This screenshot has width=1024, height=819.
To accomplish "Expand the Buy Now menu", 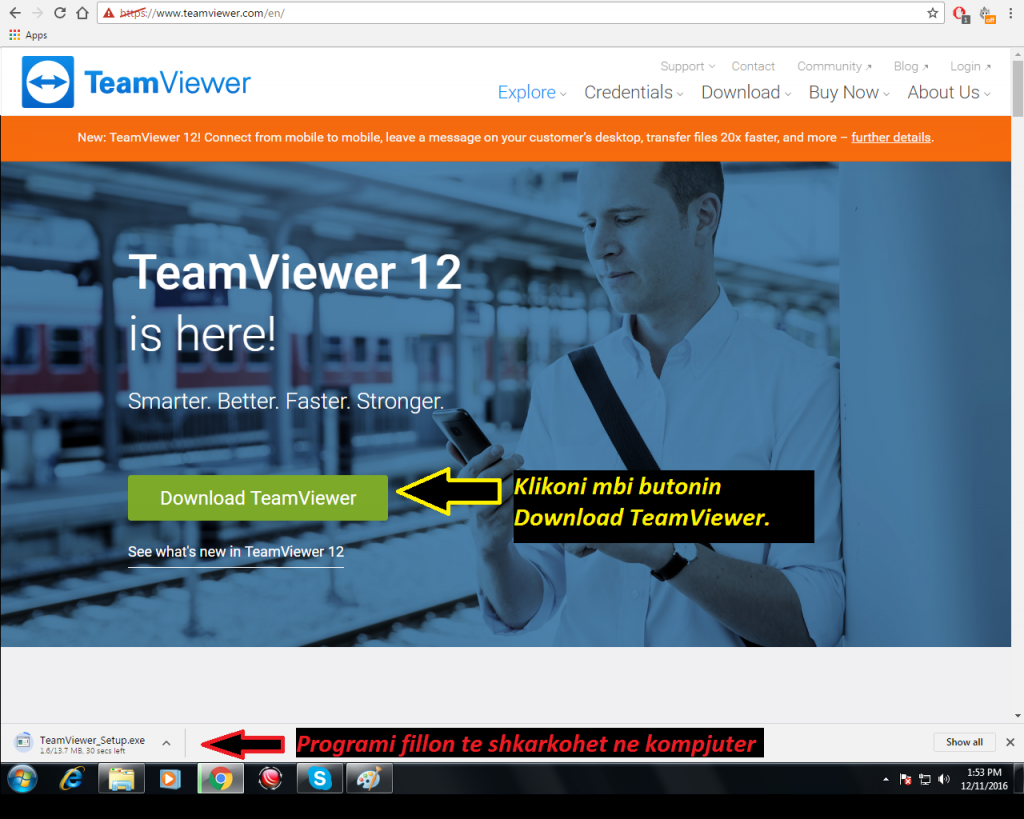I will [x=849, y=92].
